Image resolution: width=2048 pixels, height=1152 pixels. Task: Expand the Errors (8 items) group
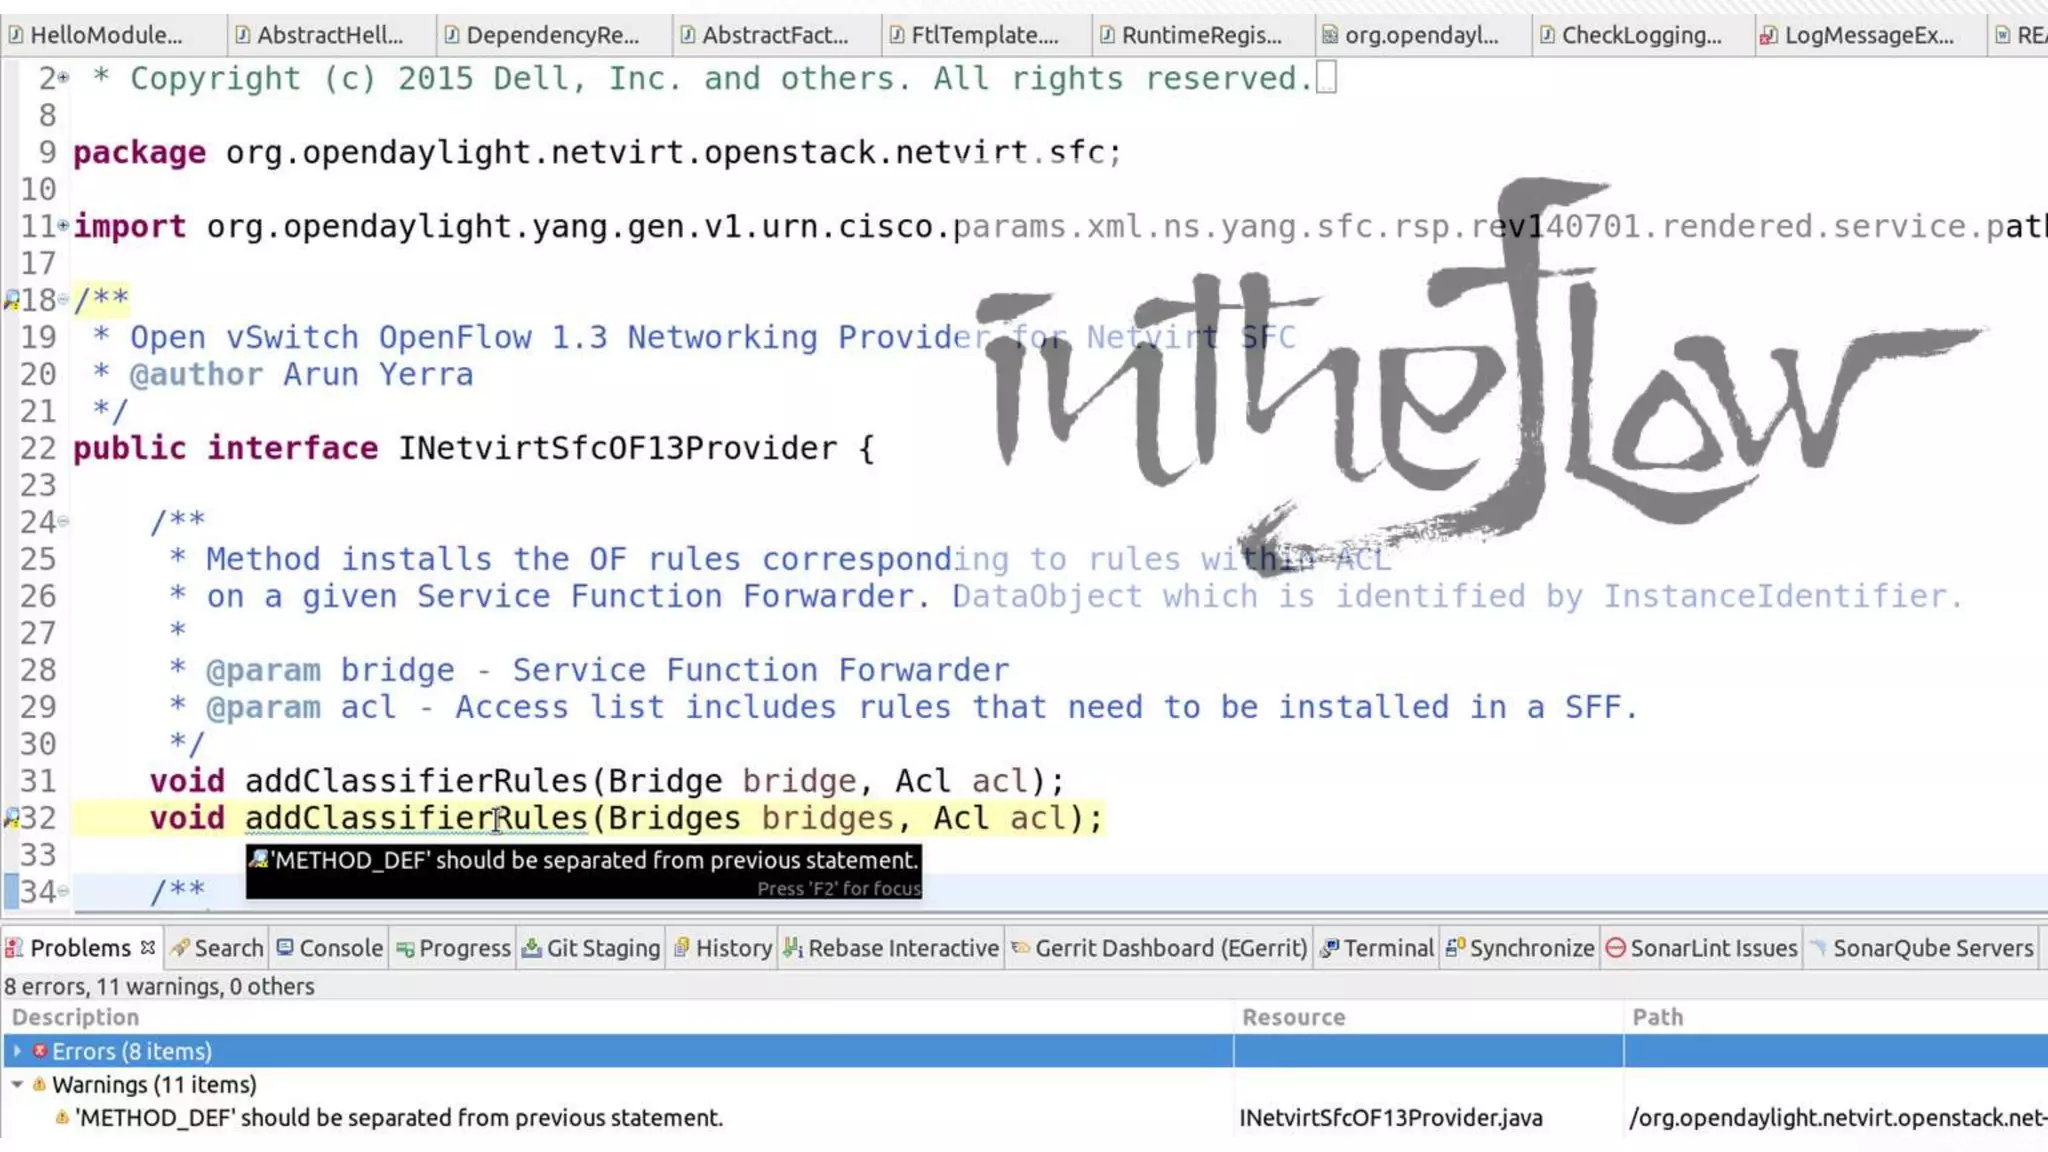click(x=17, y=1051)
